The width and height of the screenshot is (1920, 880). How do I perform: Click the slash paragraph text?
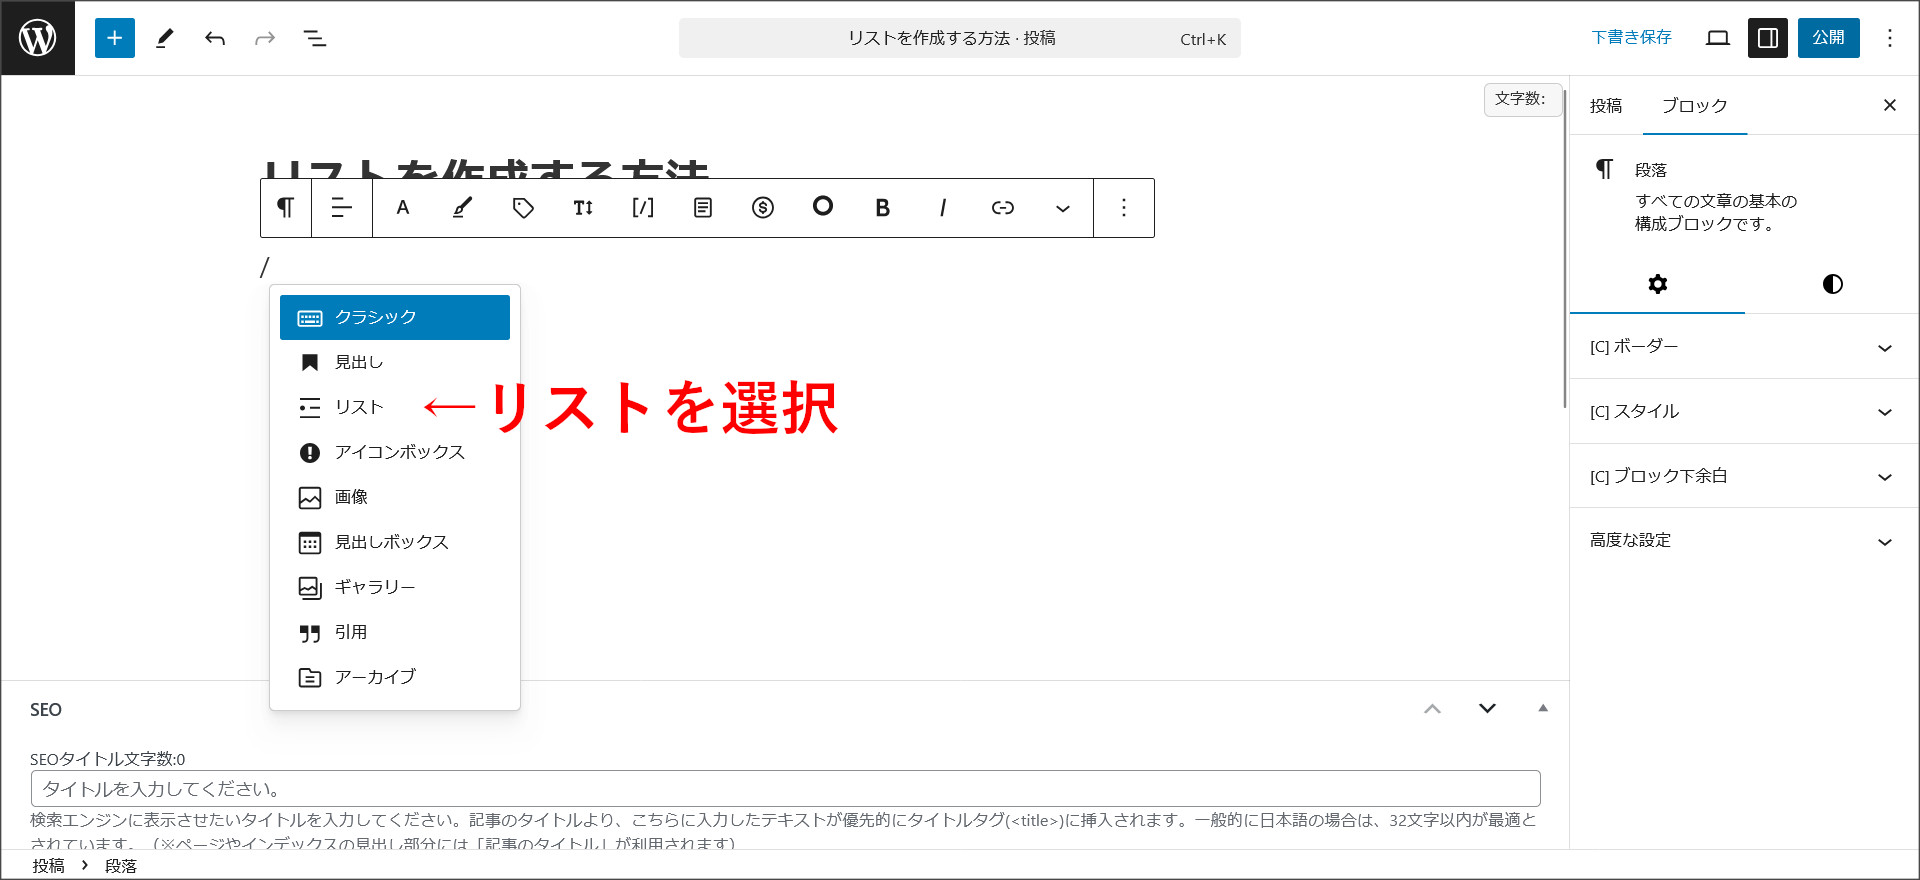point(265,267)
